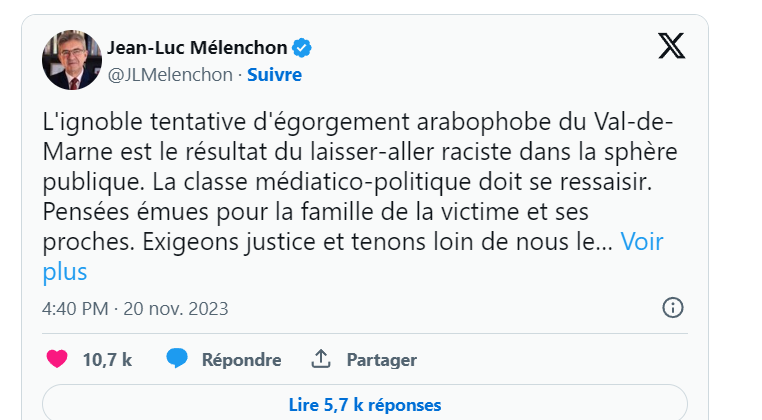Like the tweet with the heart icon

pyautogui.click(x=57, y=359)
